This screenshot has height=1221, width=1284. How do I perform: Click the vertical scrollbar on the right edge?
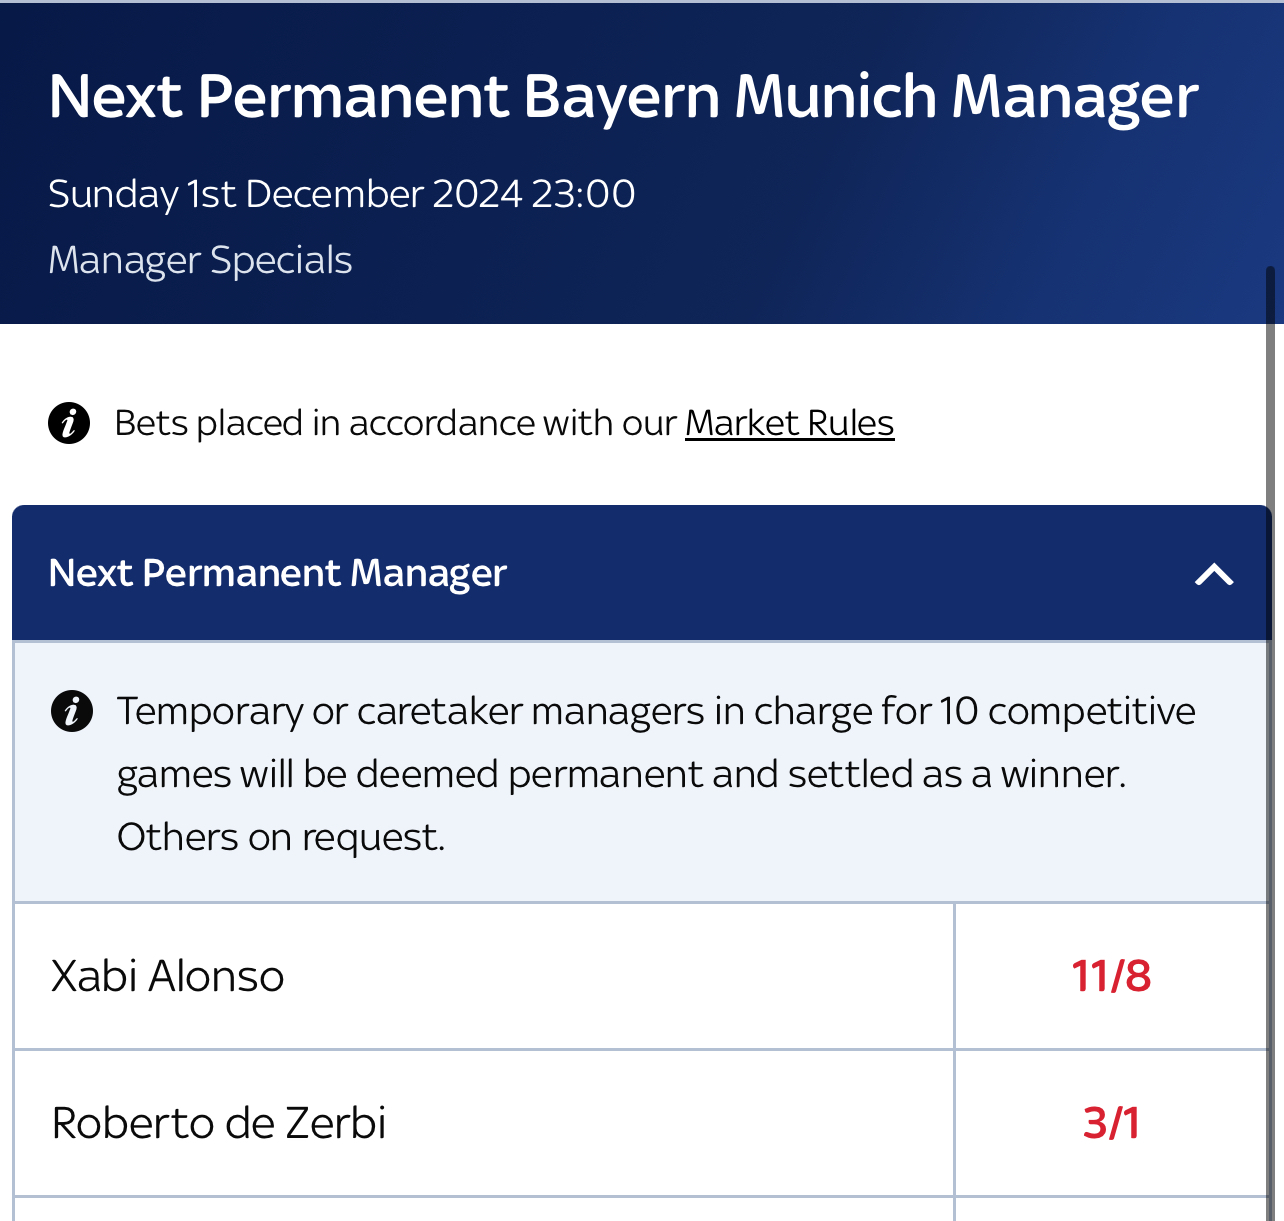click(1270, 740)
